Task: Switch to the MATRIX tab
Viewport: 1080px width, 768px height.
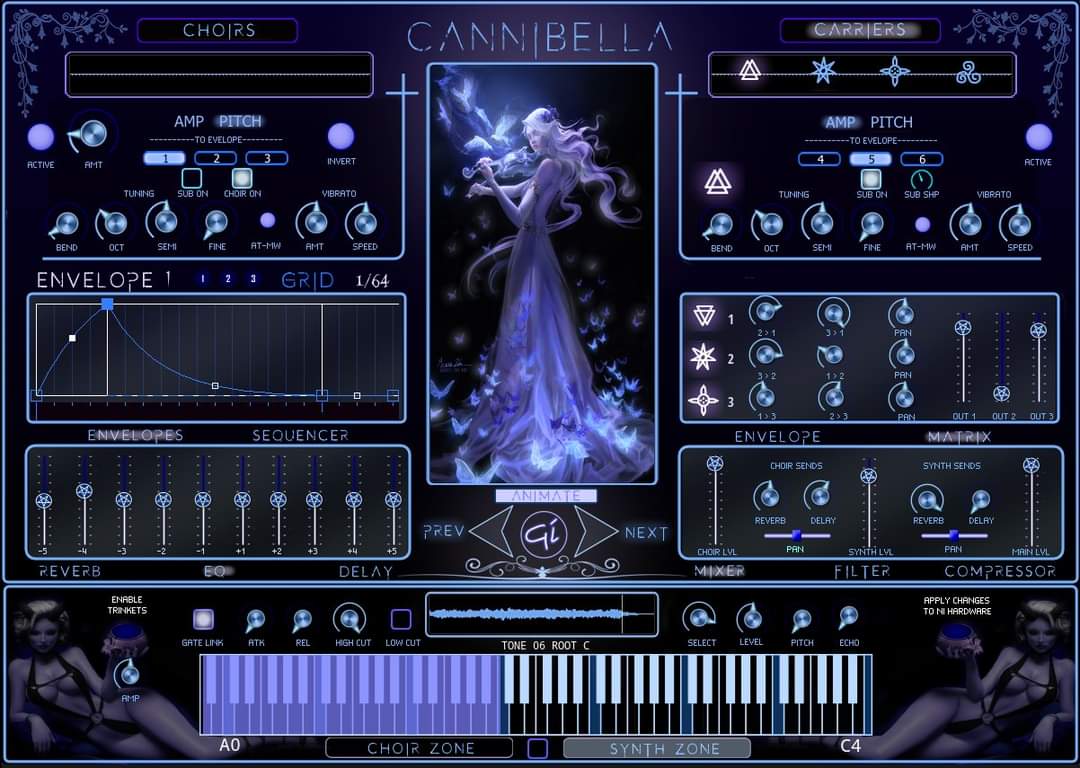Action: click(x=959, y=437)
